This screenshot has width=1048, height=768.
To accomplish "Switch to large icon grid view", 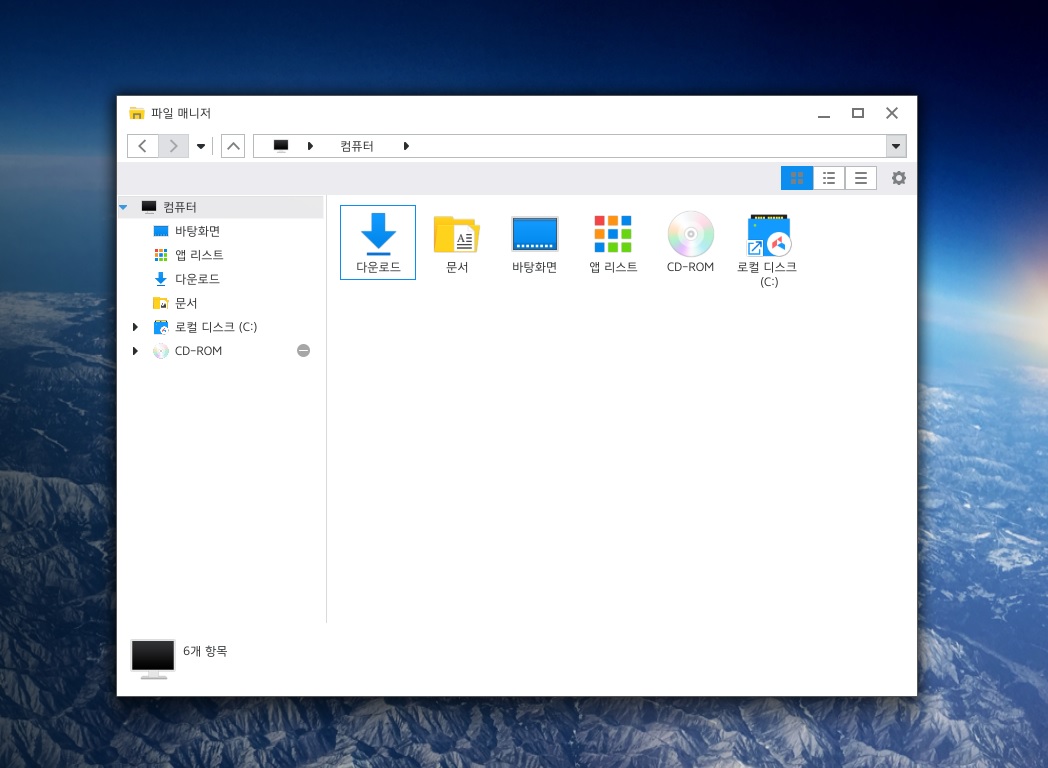I will coord(797,178).
